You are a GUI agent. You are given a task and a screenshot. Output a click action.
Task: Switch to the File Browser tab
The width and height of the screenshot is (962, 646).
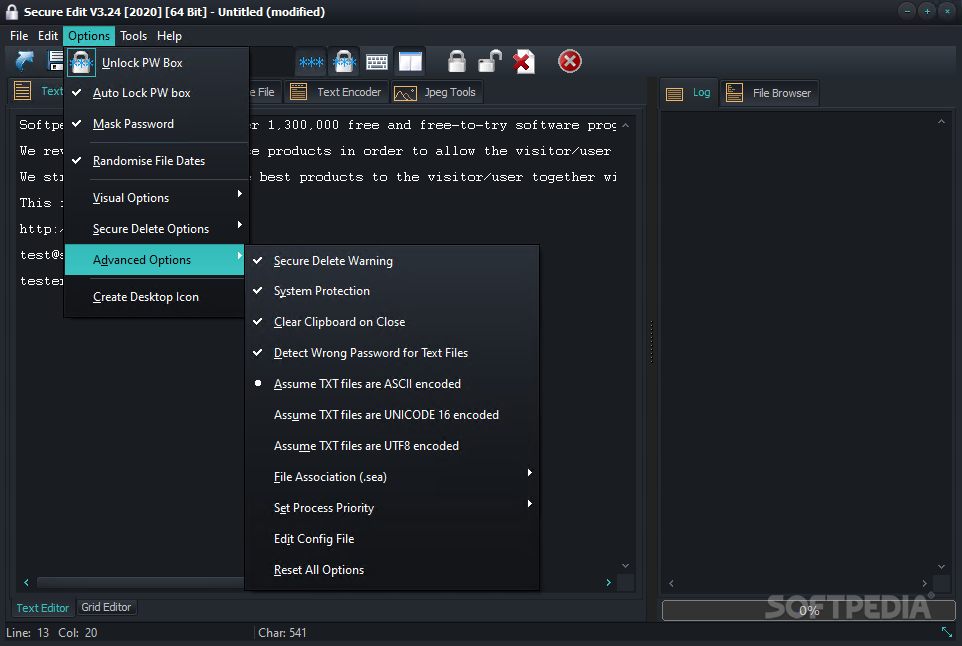[x=769, y=93]
